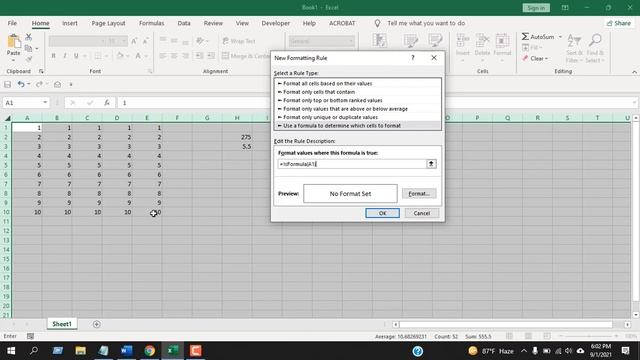Expand the Undo history dropdown arrow
This screenshot has width=640, height=360.
(29, 84)
